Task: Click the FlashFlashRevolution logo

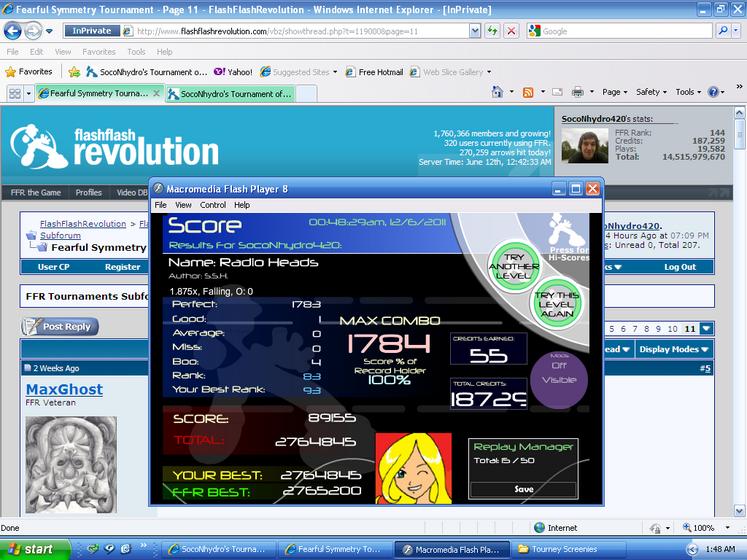Action: click(114, 147)
